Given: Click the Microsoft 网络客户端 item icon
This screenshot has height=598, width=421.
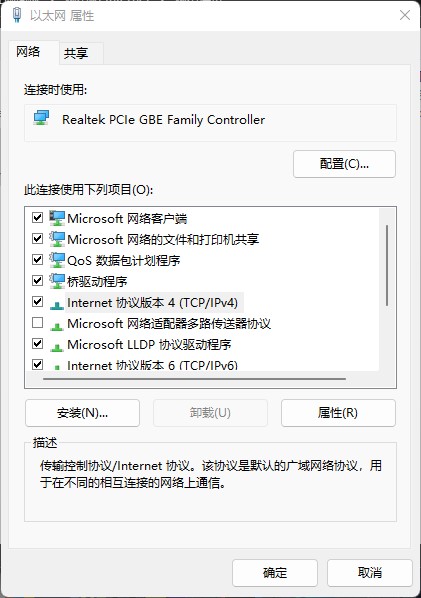Looking at the screenshot, I should tap(57, 218).
